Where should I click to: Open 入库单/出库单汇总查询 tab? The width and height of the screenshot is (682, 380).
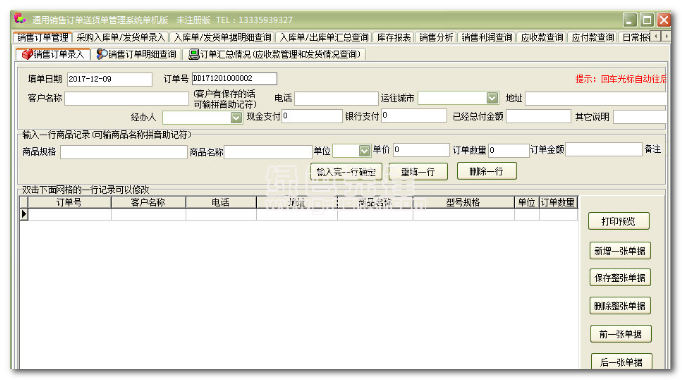pyautogui.click(x=324, y=37)
